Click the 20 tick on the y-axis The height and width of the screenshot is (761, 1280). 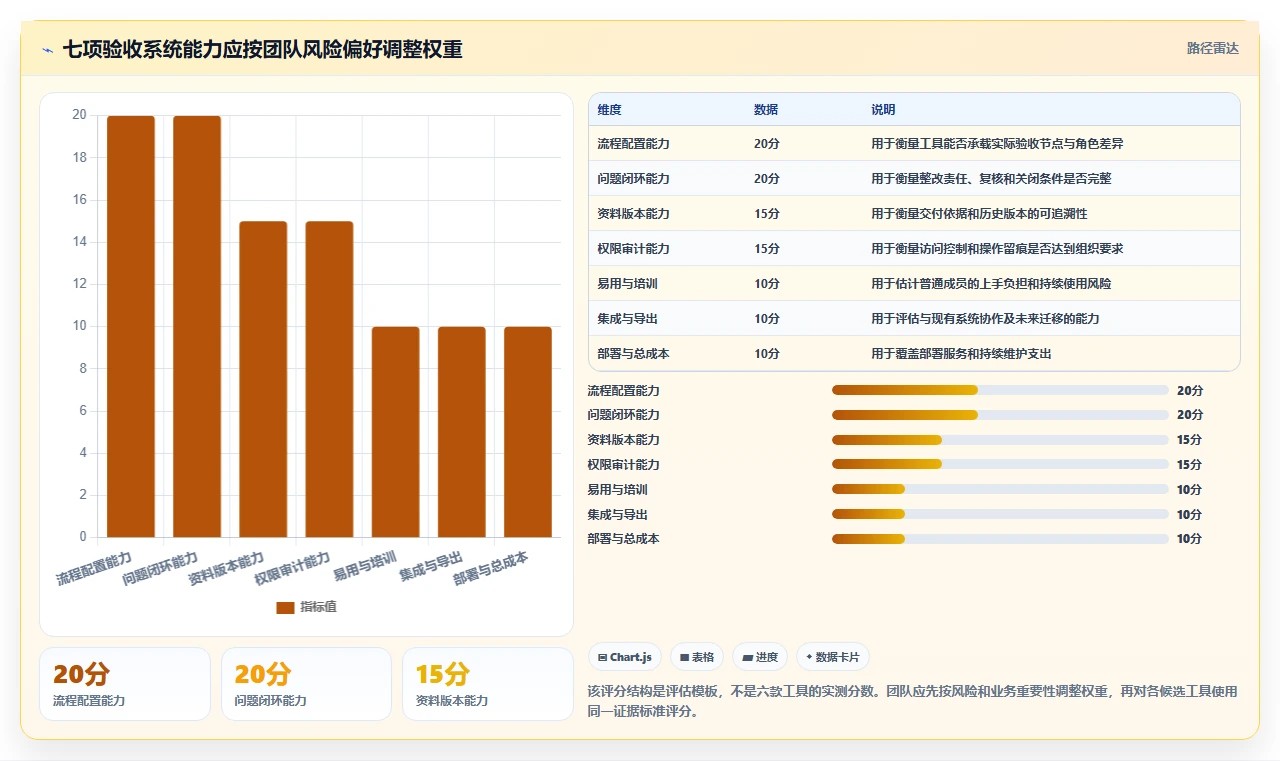click(x=79, y=115)
